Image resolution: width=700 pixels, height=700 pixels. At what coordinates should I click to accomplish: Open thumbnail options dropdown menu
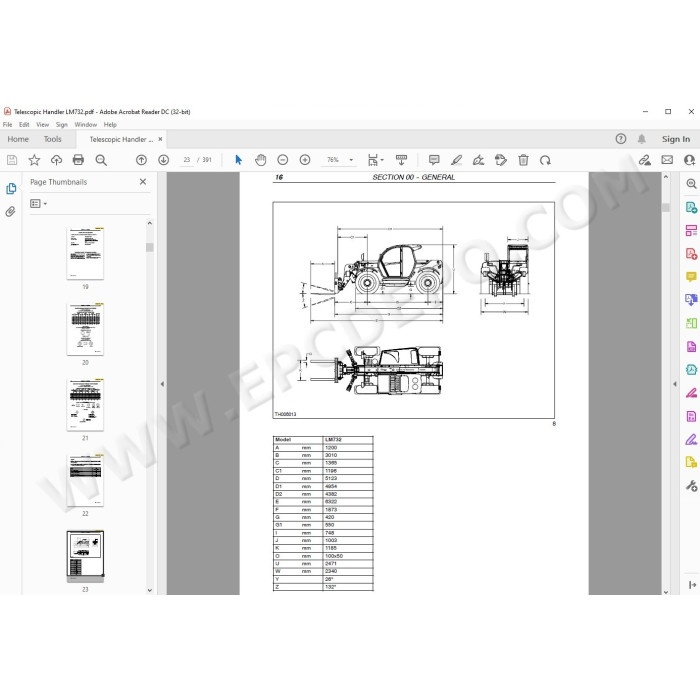[38, 204]
